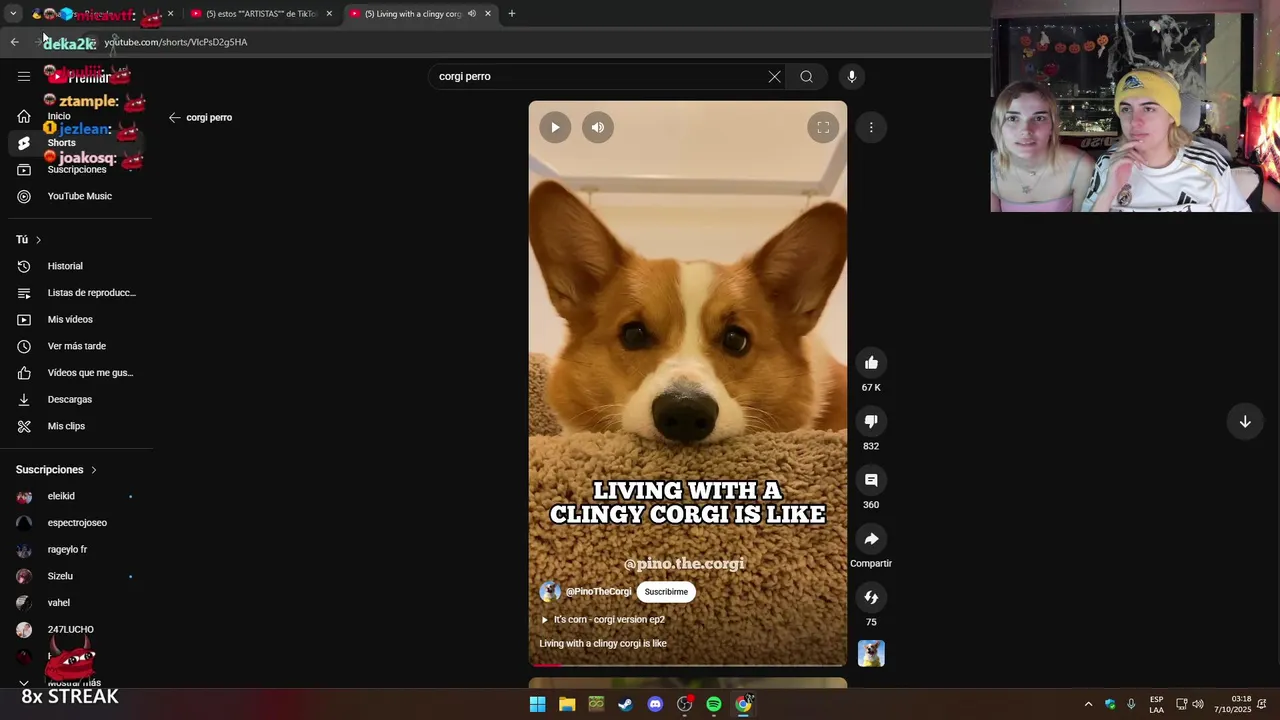Open Steam from taskbar
This screenshot has height=720, width=1280.
click(x=625, y=704)
